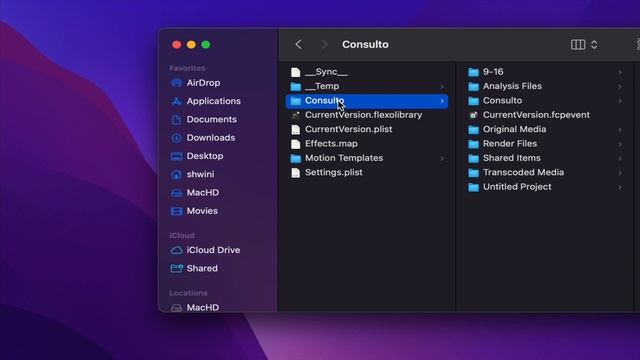This screenshot has width=640, height=360.
Task: Open iCloud Drive in the sidebar
Action: [205, 250]
